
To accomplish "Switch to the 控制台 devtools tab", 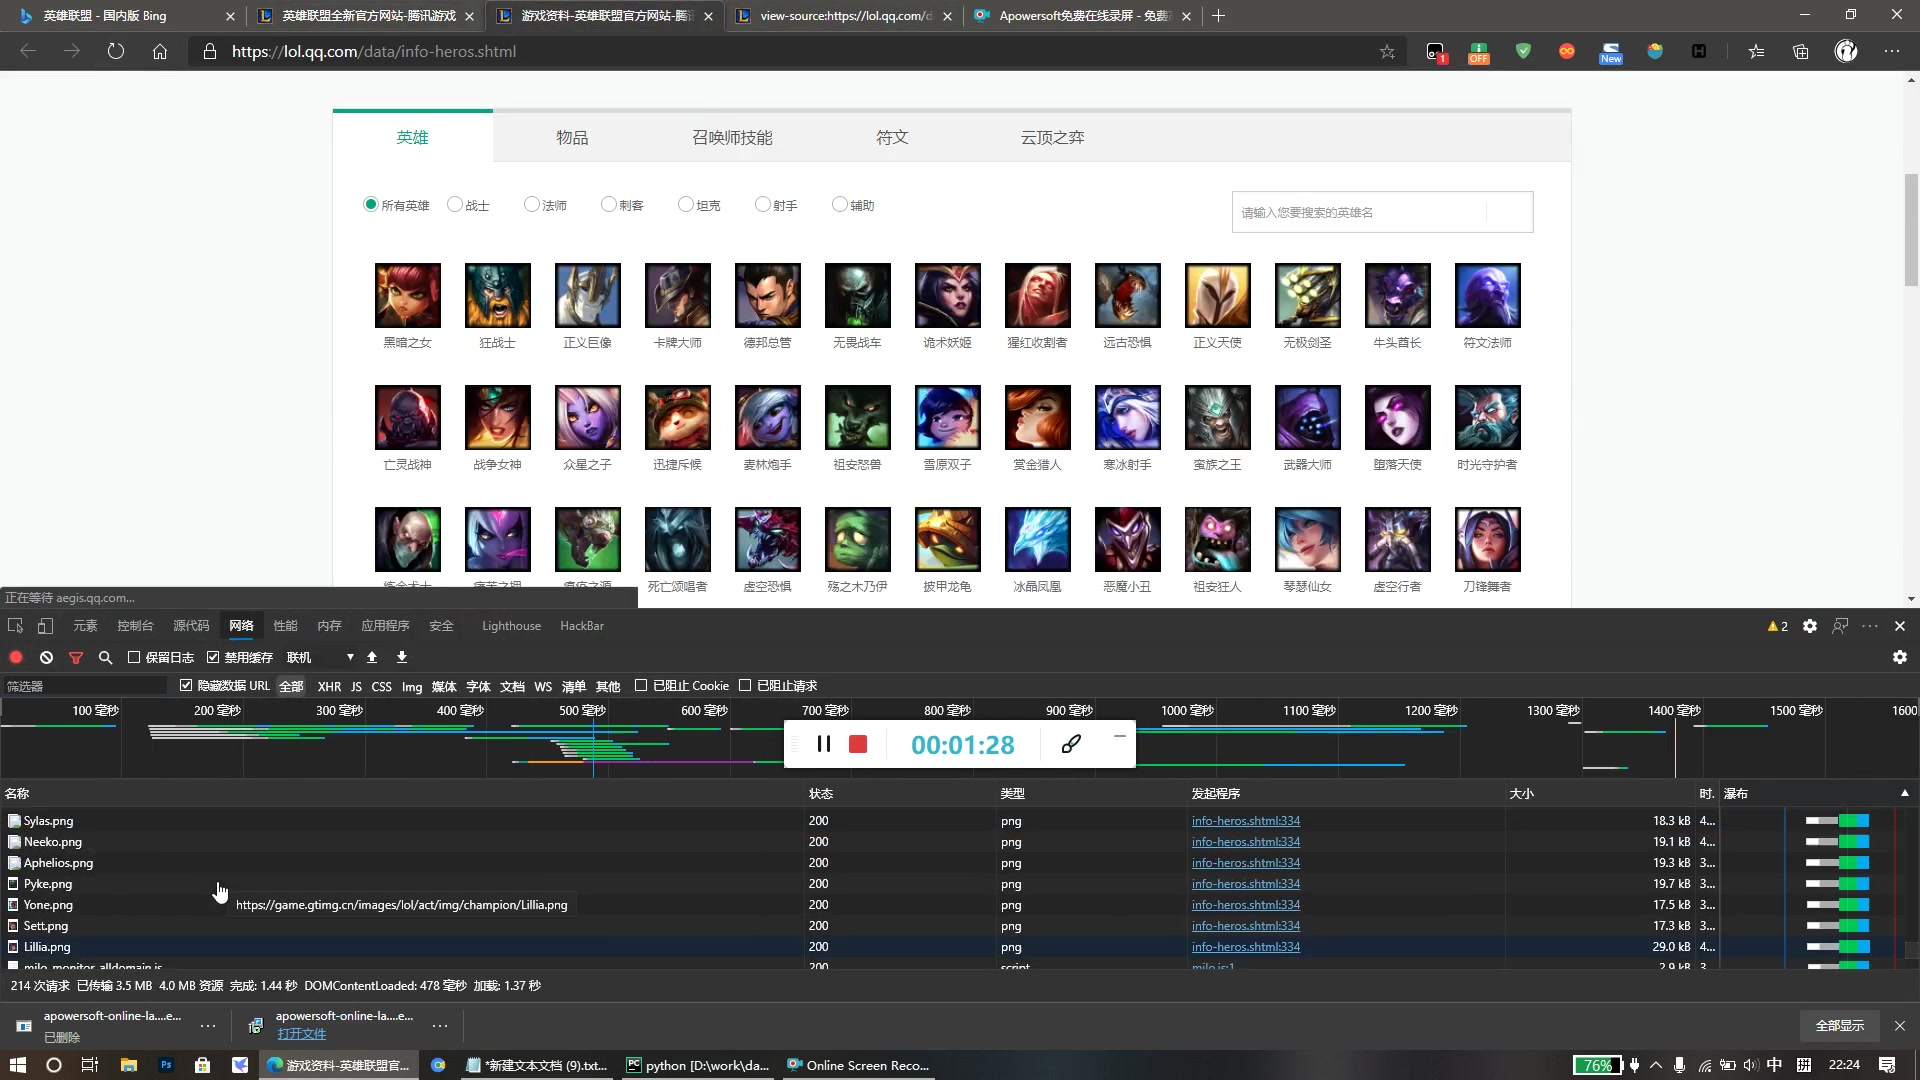I will coord(135,626).
